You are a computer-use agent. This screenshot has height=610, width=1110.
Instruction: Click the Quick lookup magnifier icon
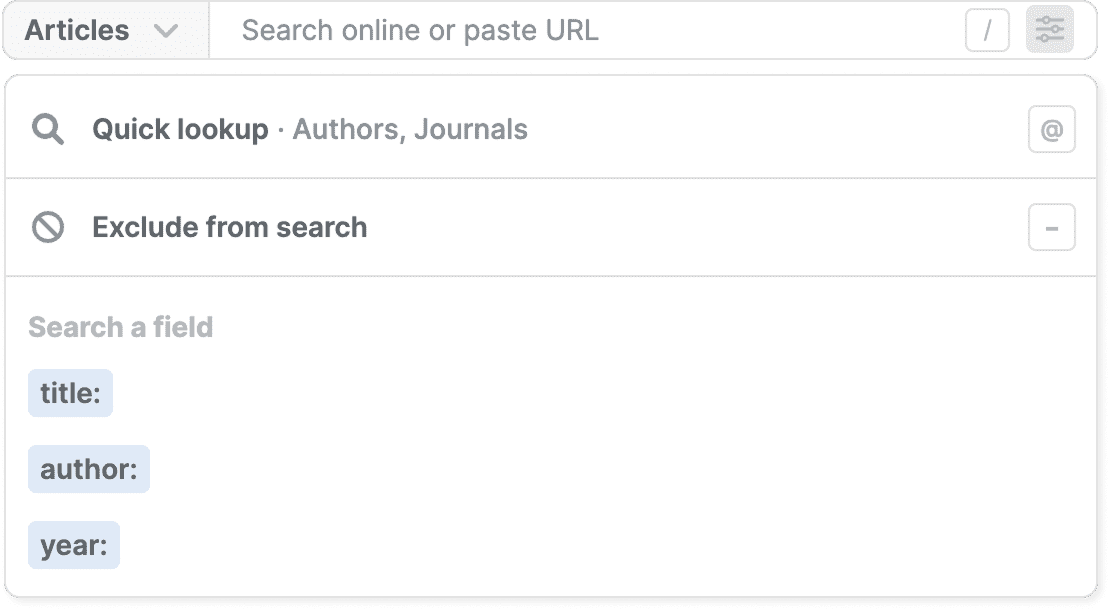coord(48,129)
